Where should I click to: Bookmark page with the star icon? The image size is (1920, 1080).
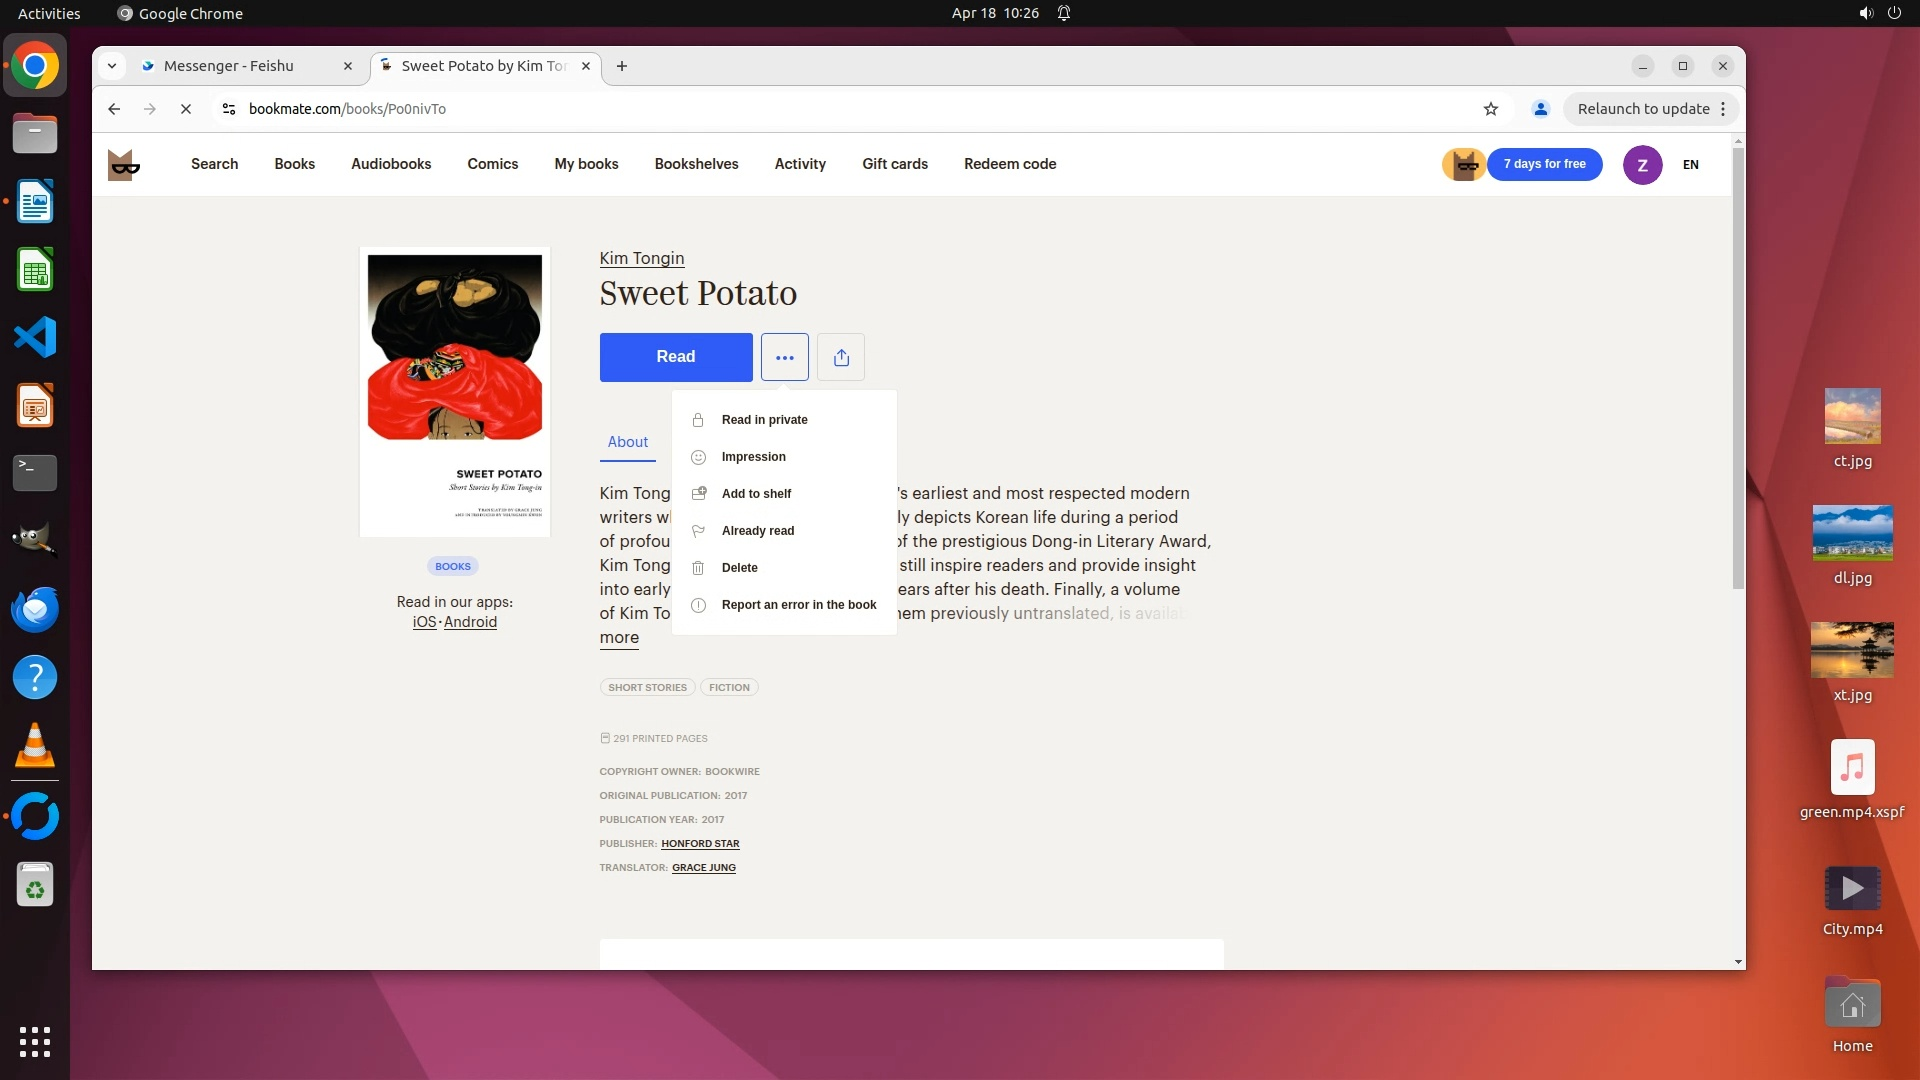1491,109
